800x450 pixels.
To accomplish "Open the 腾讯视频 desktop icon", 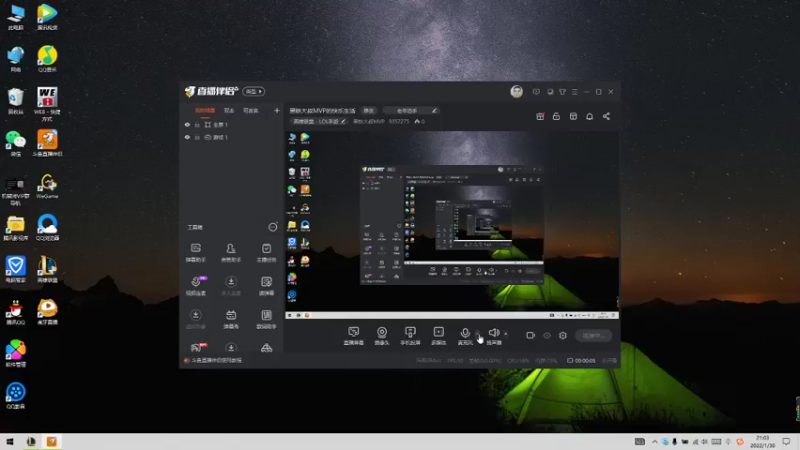I will [x=47, y=16].
